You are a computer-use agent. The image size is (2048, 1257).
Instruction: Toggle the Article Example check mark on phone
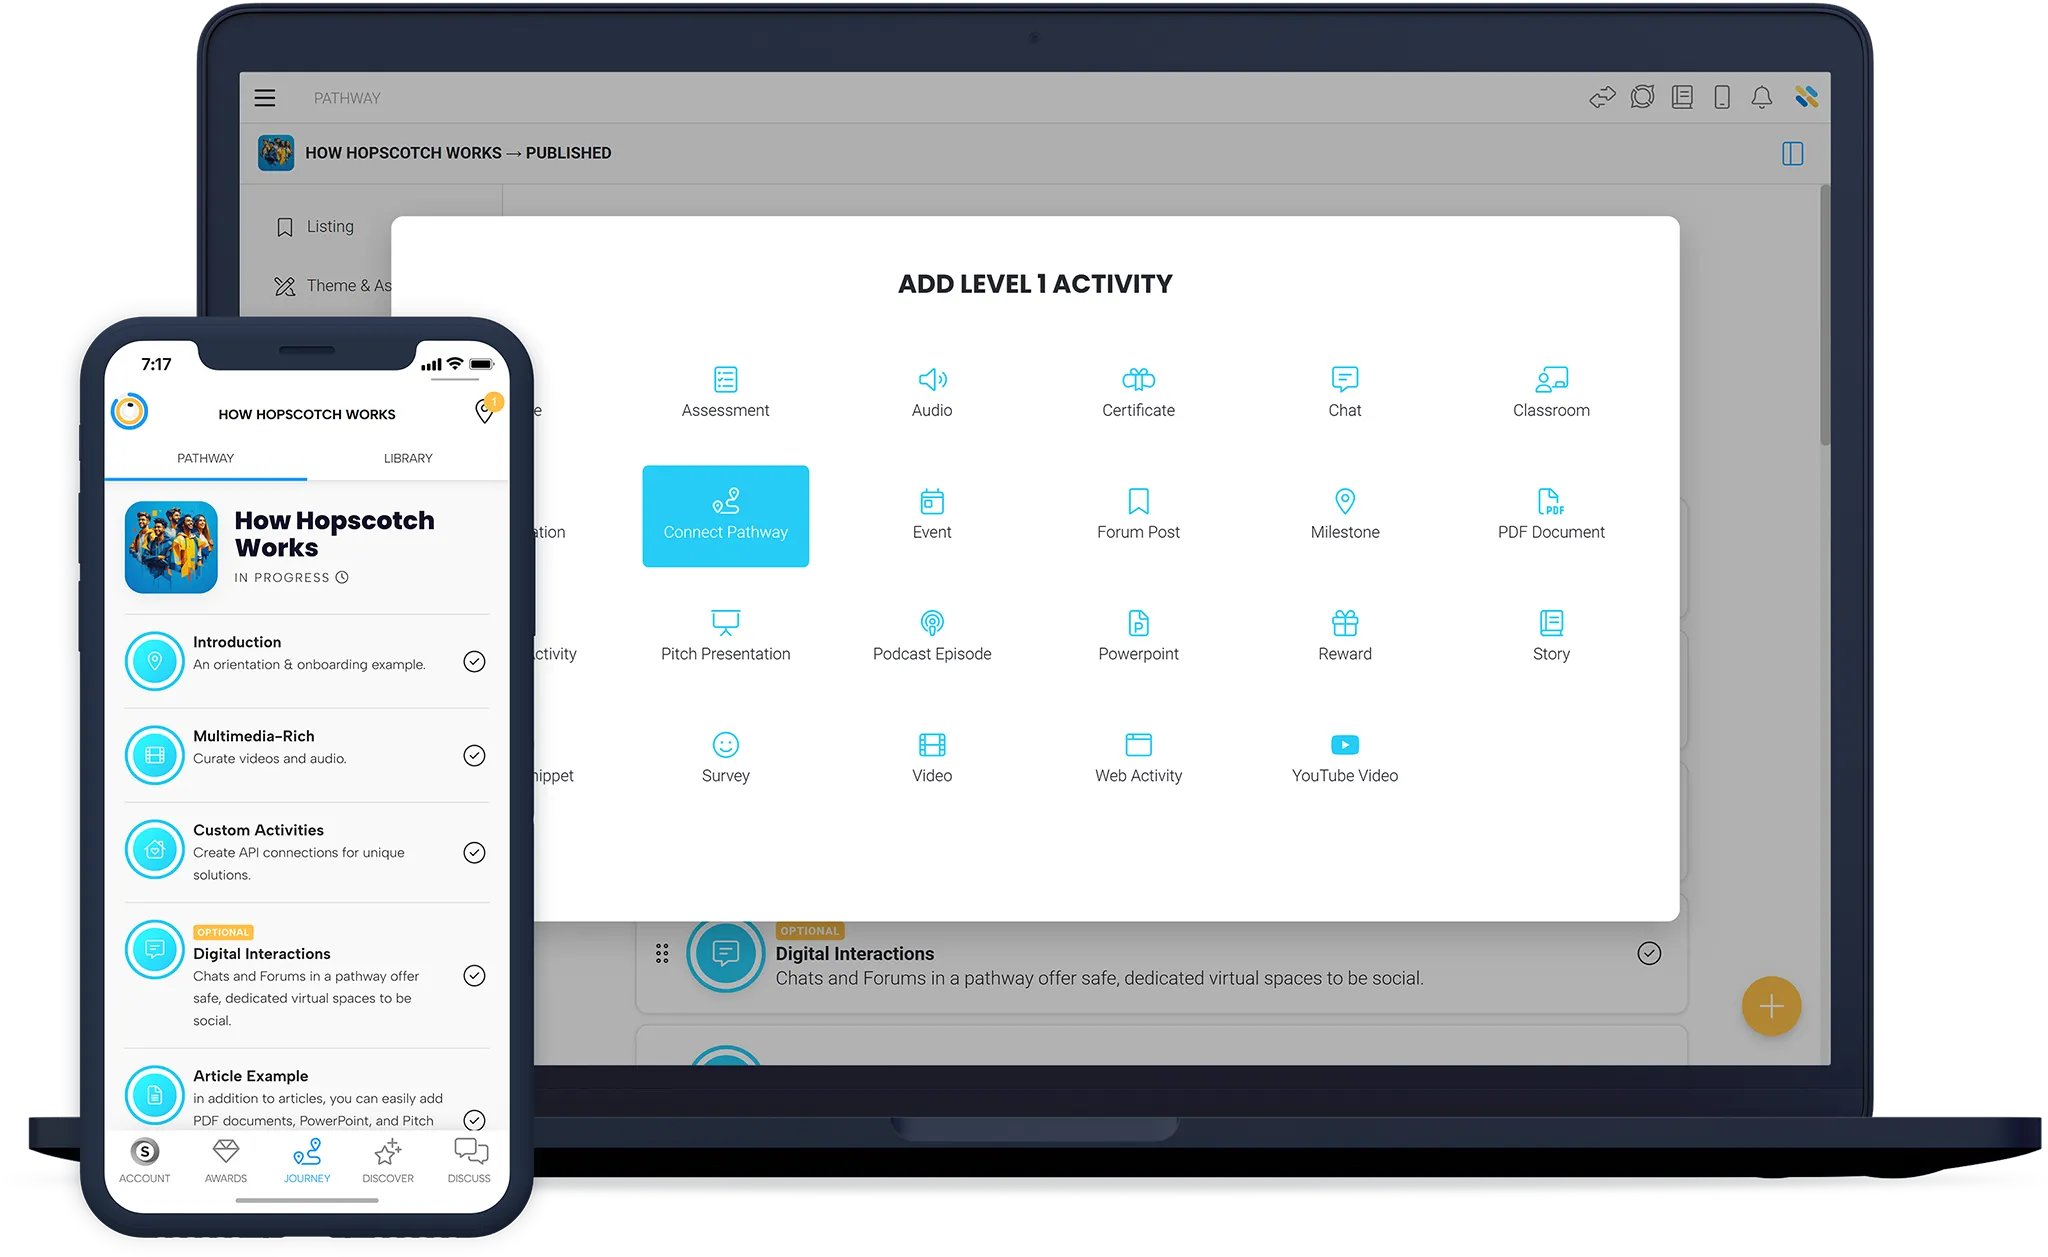coord(474,1121)
